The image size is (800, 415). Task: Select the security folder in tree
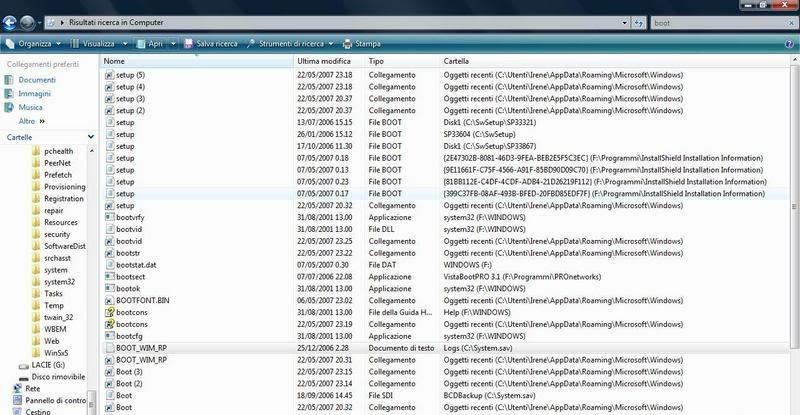point(51,234)
